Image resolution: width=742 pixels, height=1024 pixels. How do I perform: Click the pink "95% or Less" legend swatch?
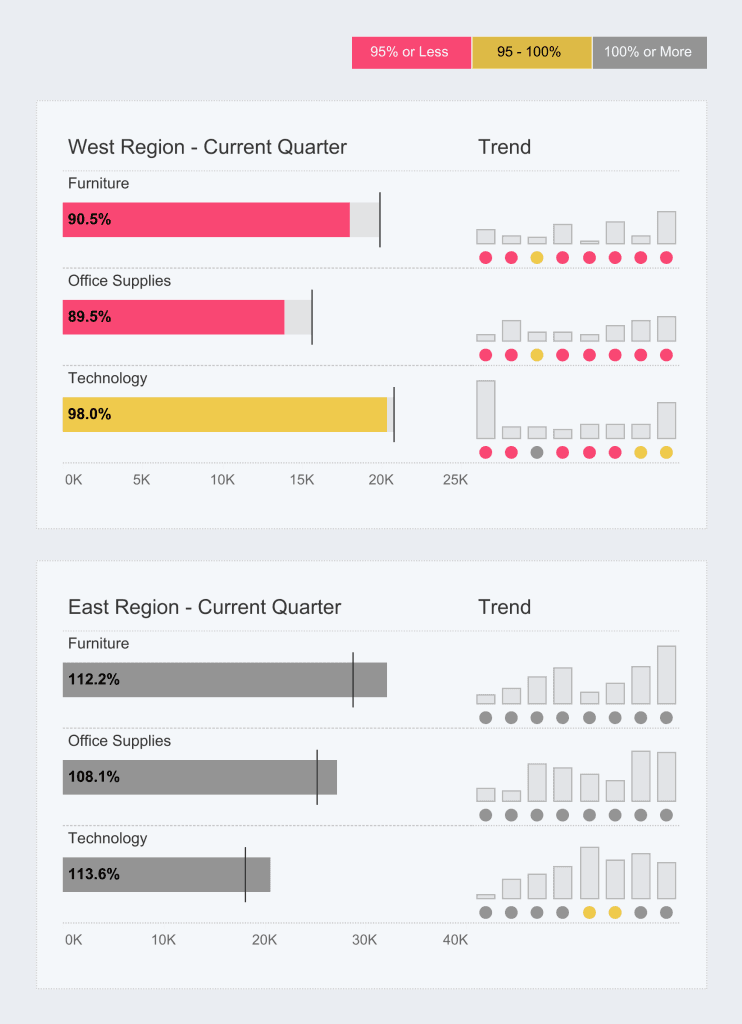click(410, 52)
